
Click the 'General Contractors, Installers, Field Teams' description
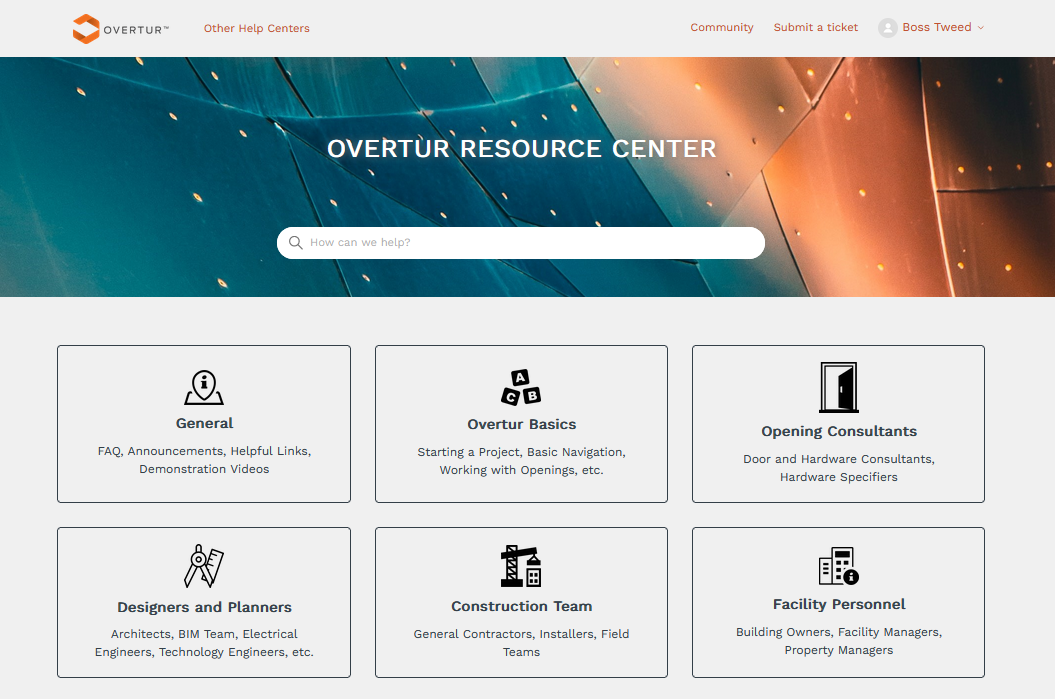click(521, 642)
